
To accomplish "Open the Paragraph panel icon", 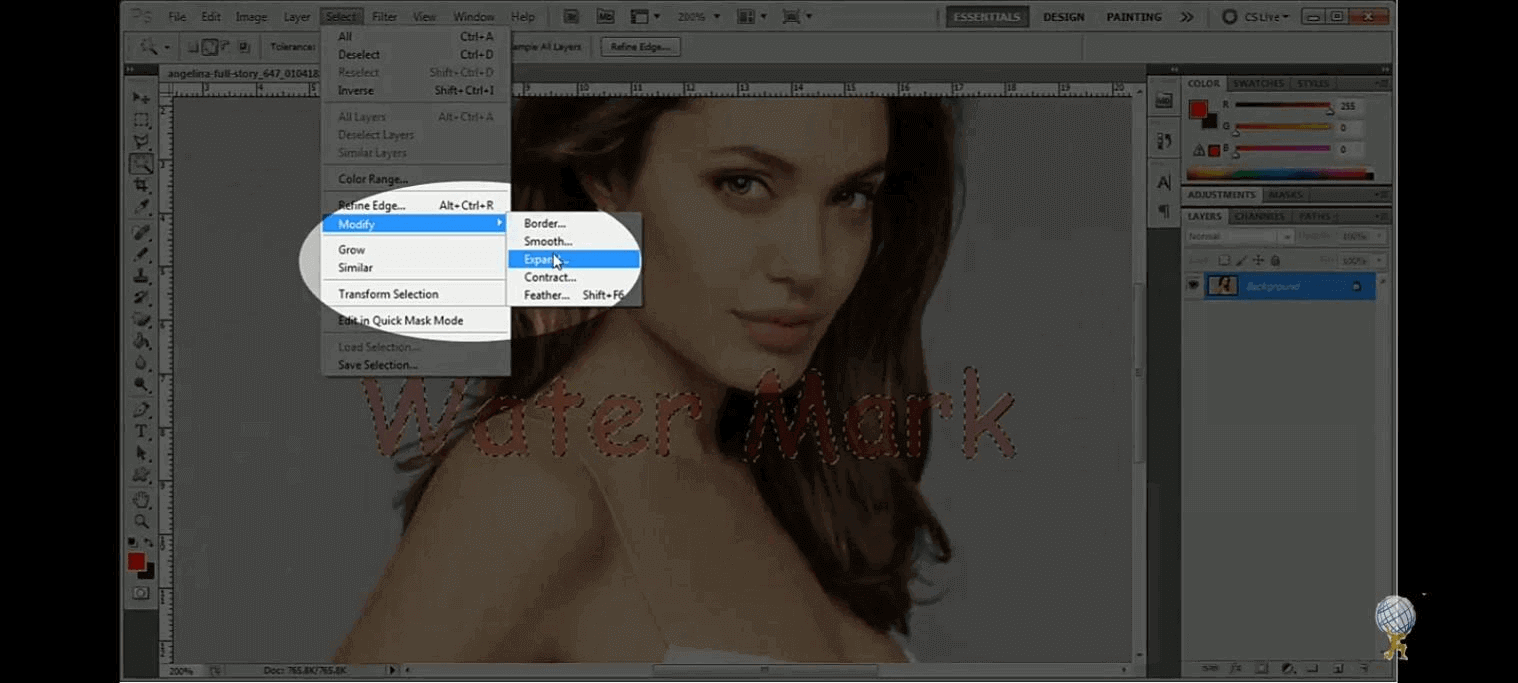I will coord(1164,211).
